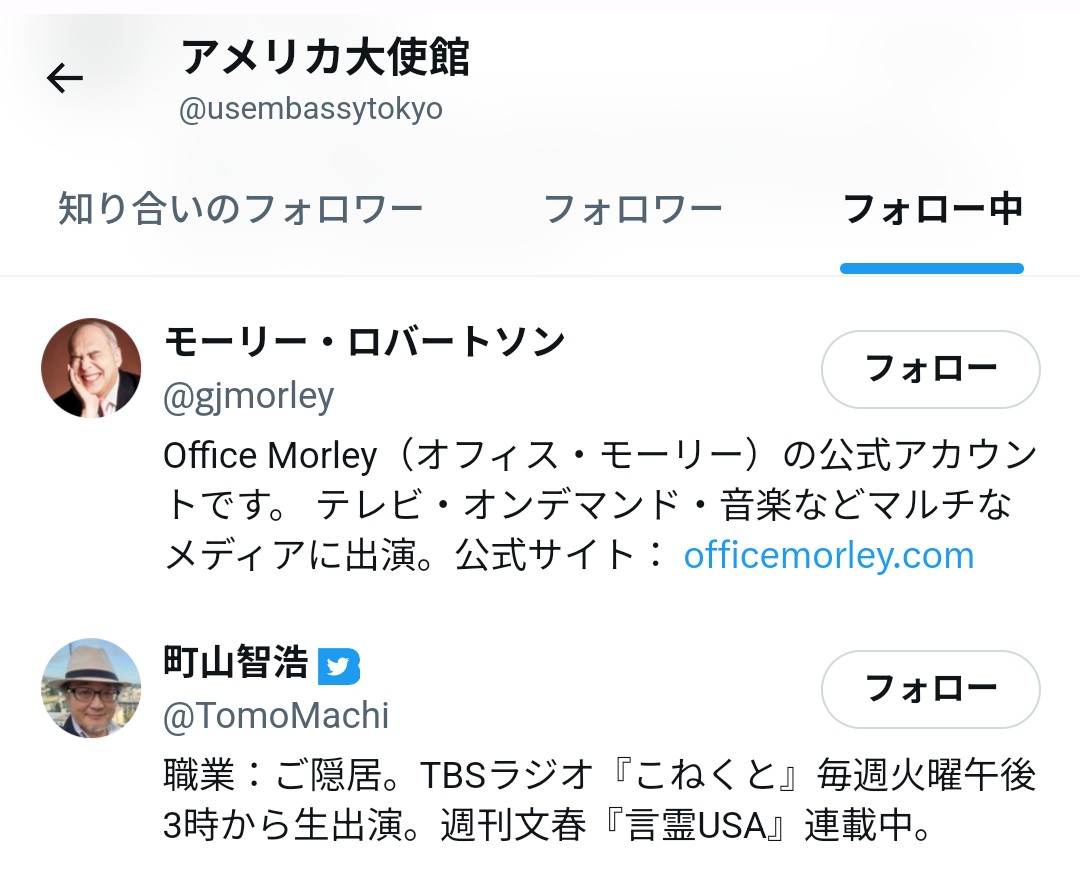Tap the アメリカ大使館 header title

325,58
